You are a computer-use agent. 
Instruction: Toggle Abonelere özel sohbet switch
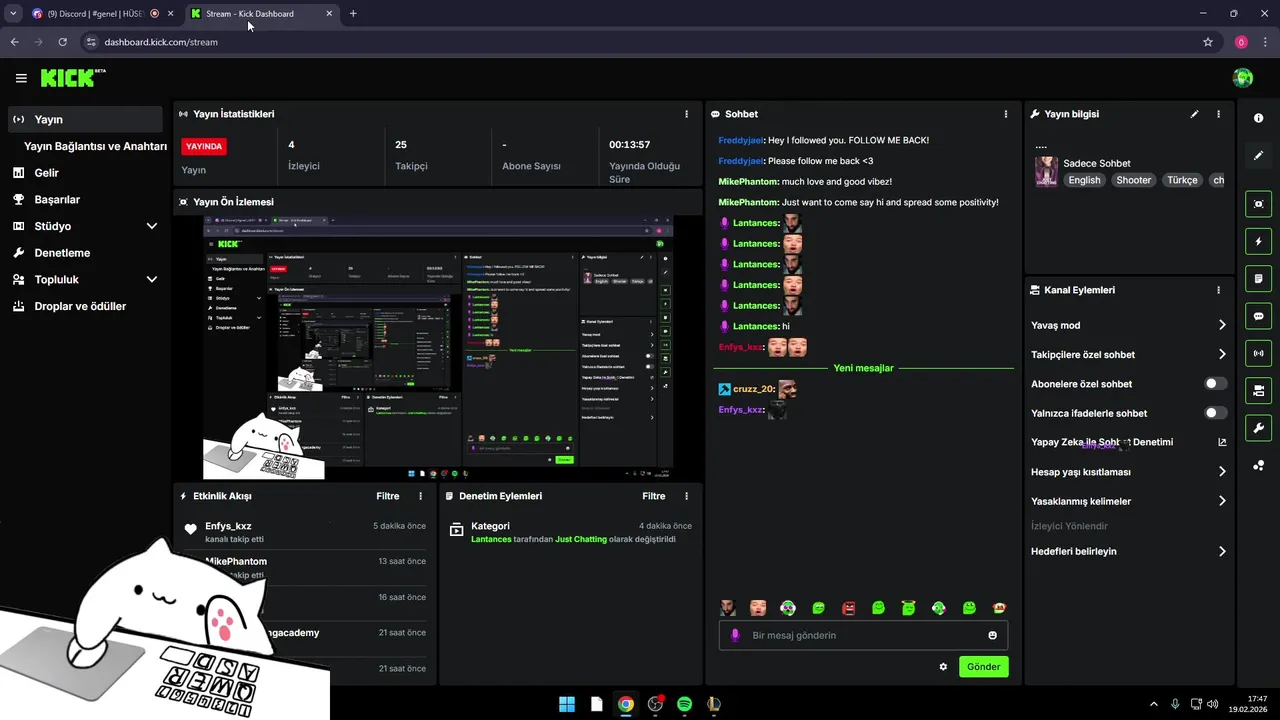[1216, 384]
